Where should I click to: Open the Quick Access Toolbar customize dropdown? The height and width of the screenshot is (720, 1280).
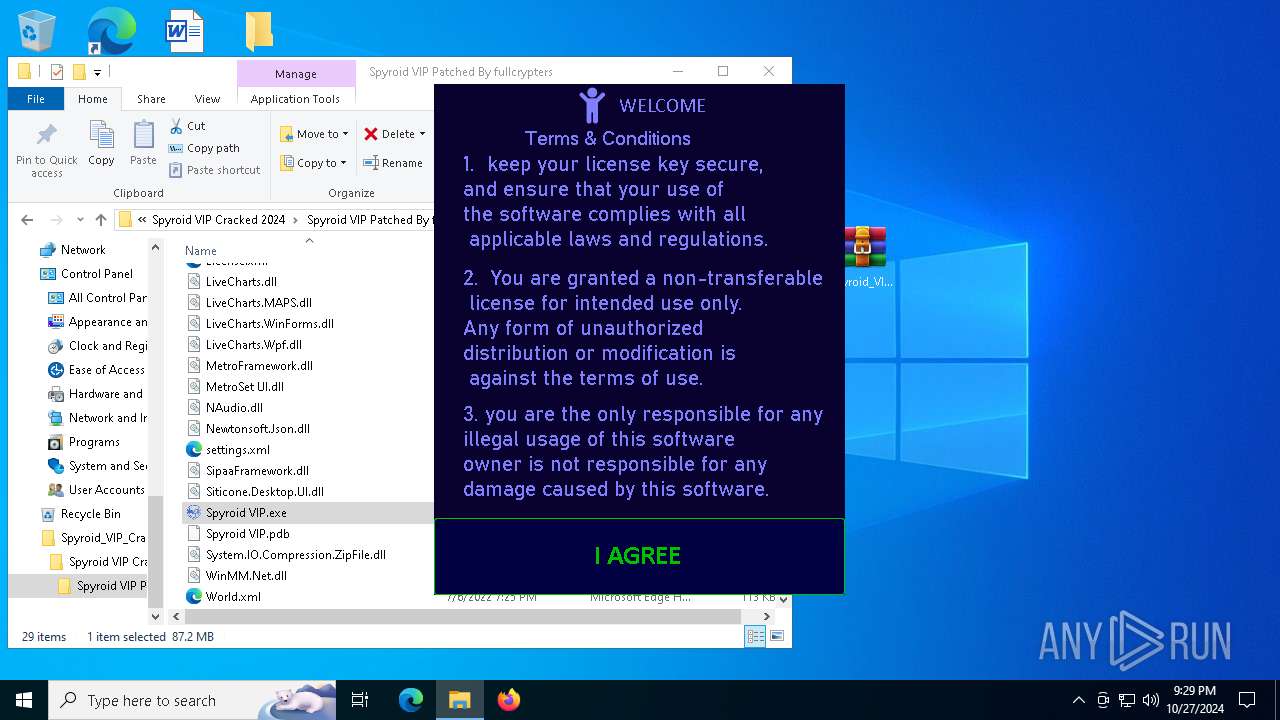click(97, 73)
